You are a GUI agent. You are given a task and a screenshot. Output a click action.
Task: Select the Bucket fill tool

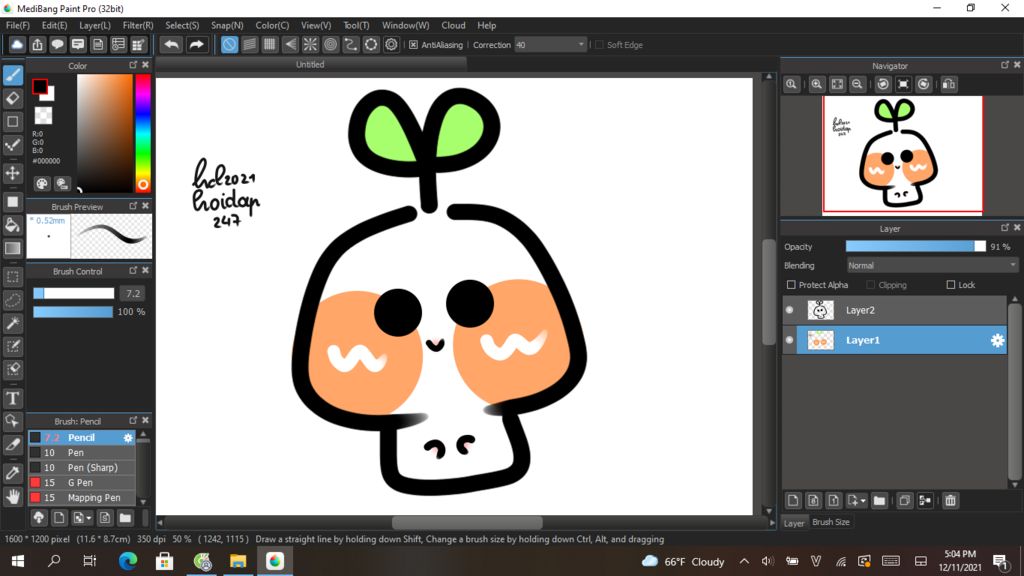point(13,225)
